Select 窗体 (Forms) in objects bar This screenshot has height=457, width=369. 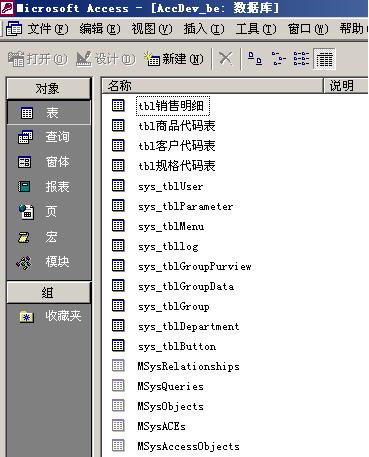(x=48, y=162)
